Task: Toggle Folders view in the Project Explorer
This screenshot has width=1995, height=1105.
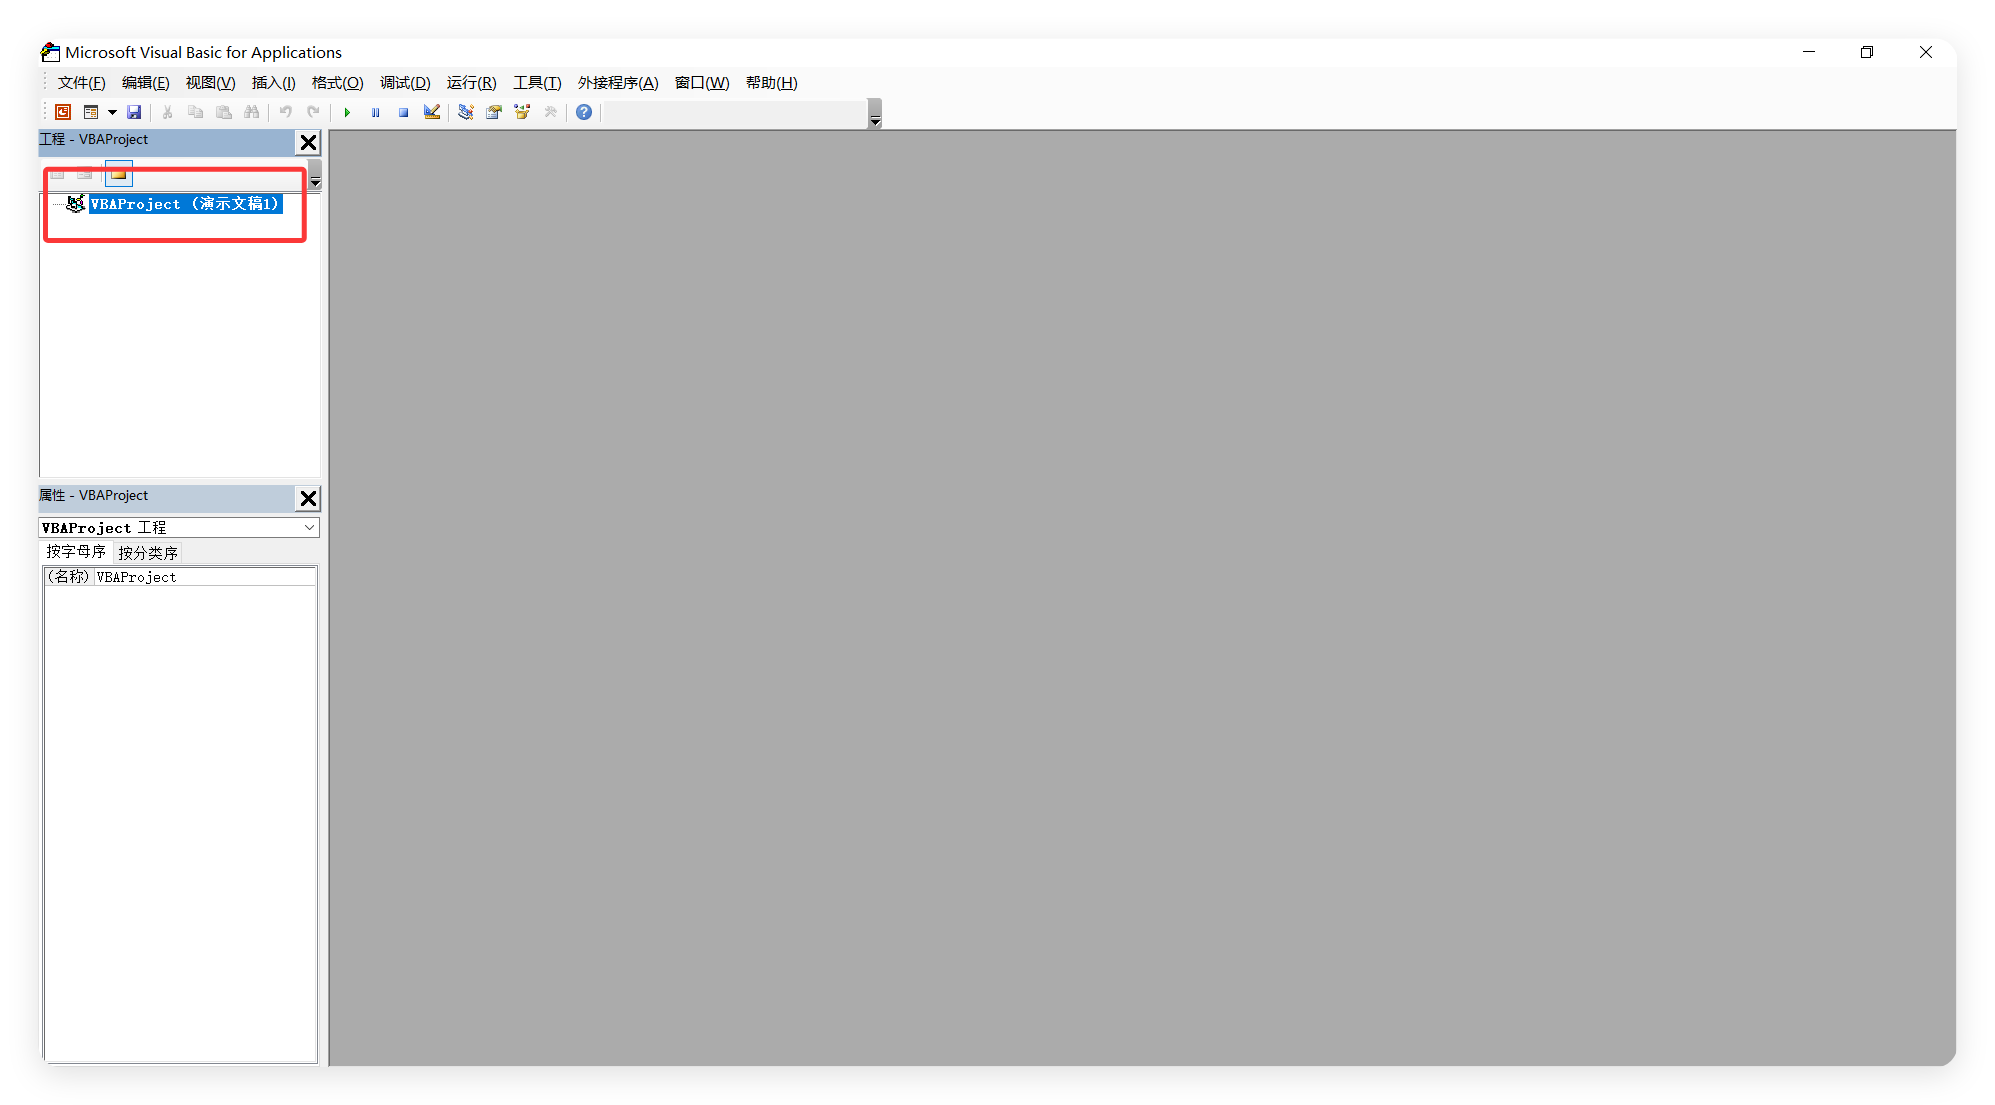Action: 118,173
